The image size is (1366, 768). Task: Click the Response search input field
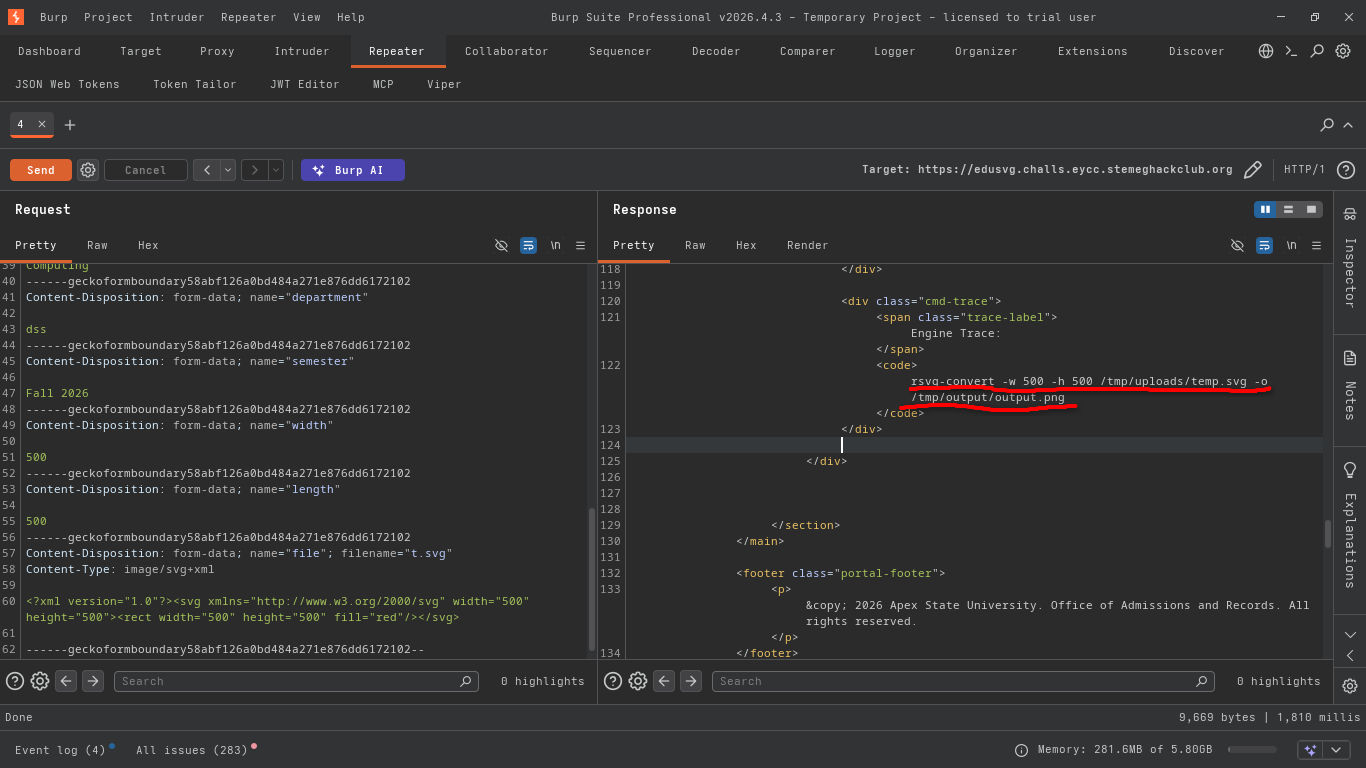963,681
